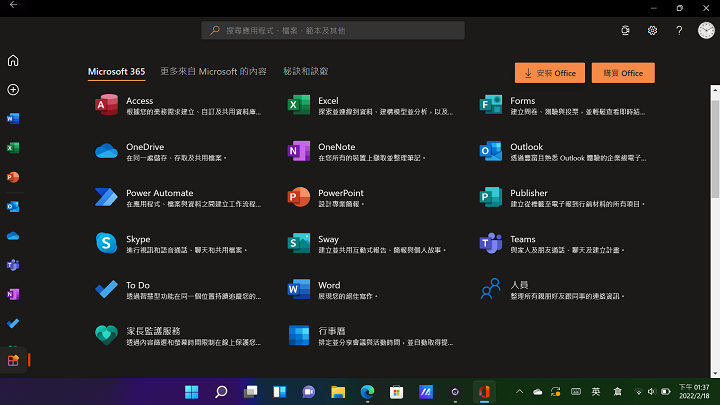Click the 安裝 Office button

click(x=550, y=73)
